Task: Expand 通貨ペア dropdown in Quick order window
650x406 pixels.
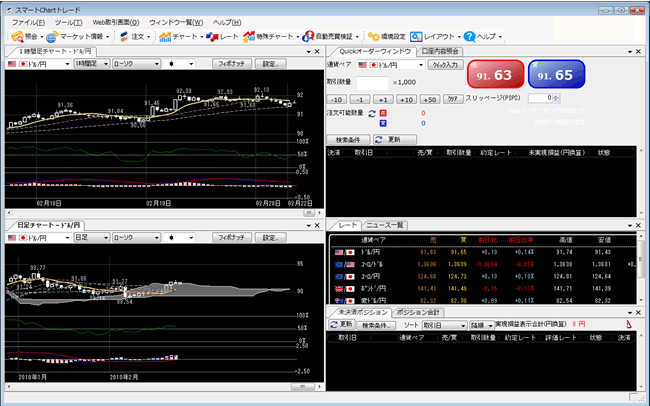Action: point(421,65)
